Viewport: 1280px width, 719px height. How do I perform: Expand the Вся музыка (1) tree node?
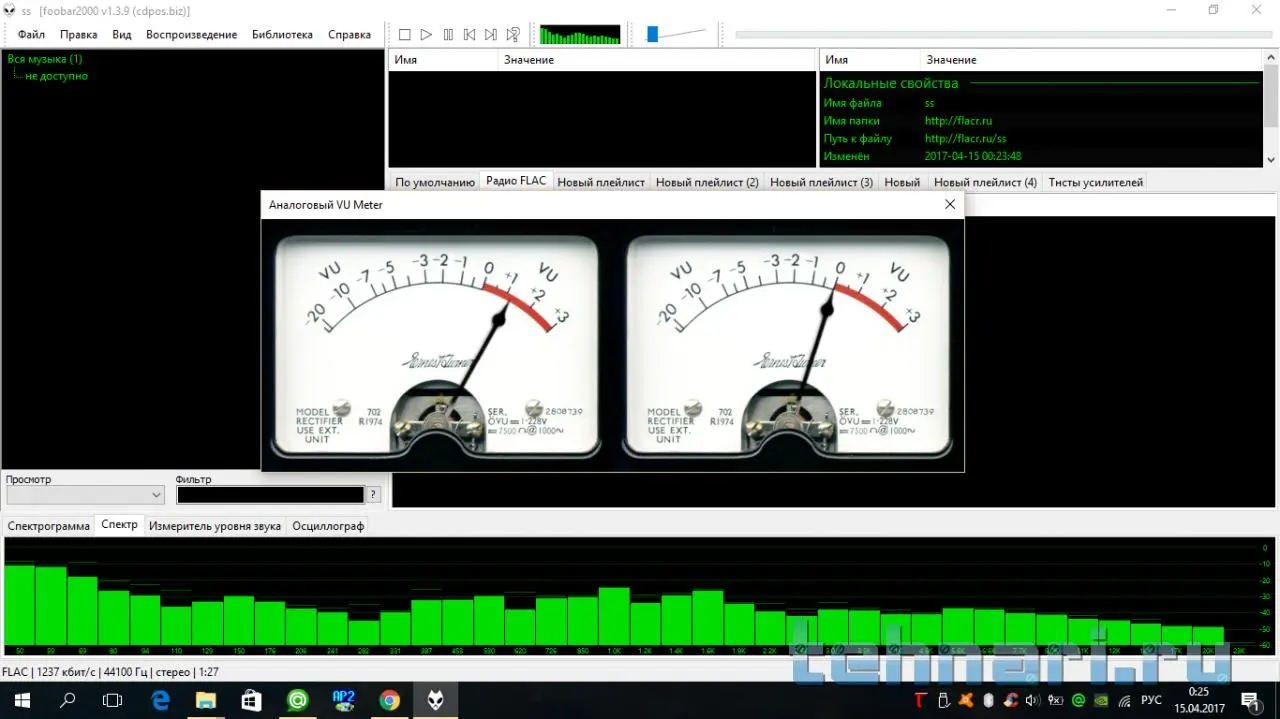click(x=45, y=59)
